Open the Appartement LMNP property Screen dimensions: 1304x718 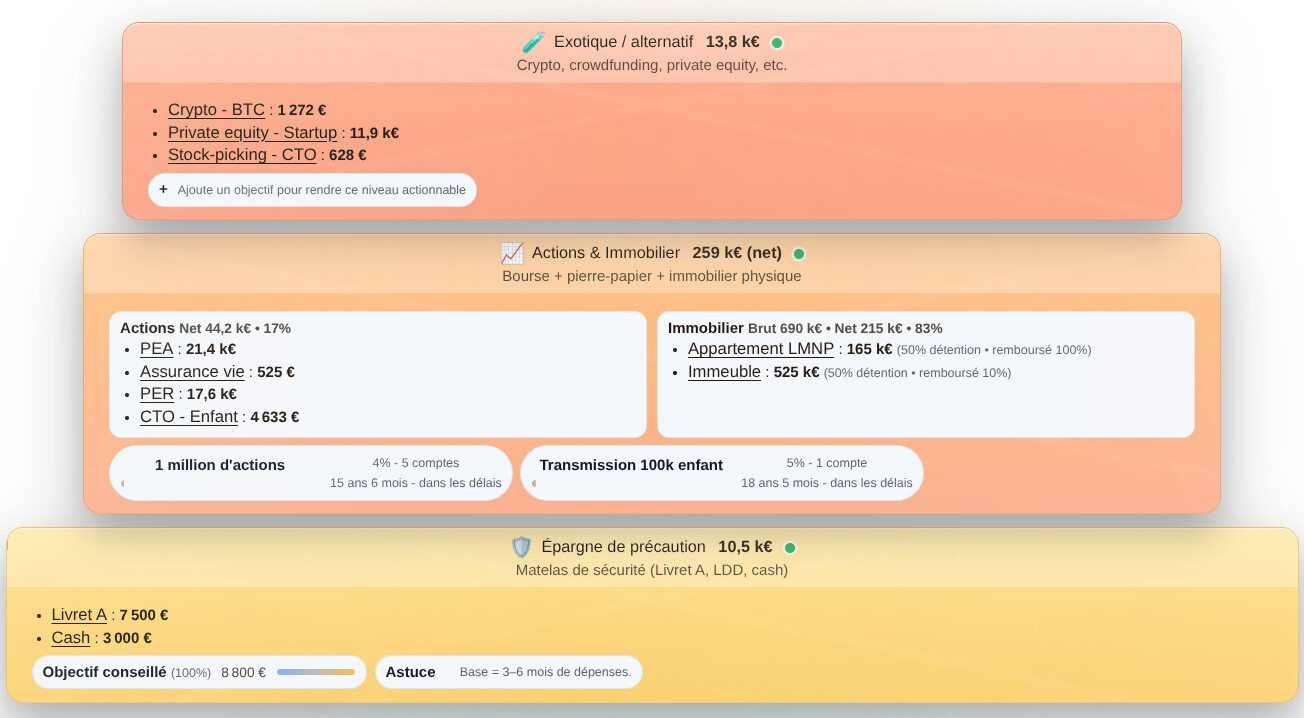click(x=760, y=349)
